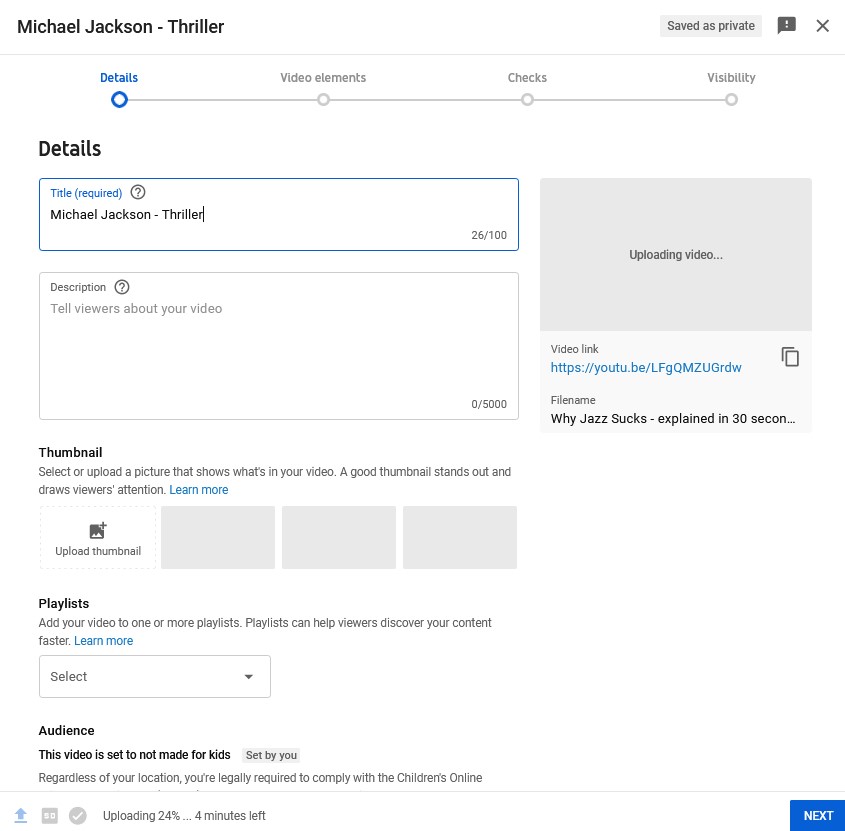Go to the Details step
845x831 pixels.
pyautogui.click(x=119, y=78)
